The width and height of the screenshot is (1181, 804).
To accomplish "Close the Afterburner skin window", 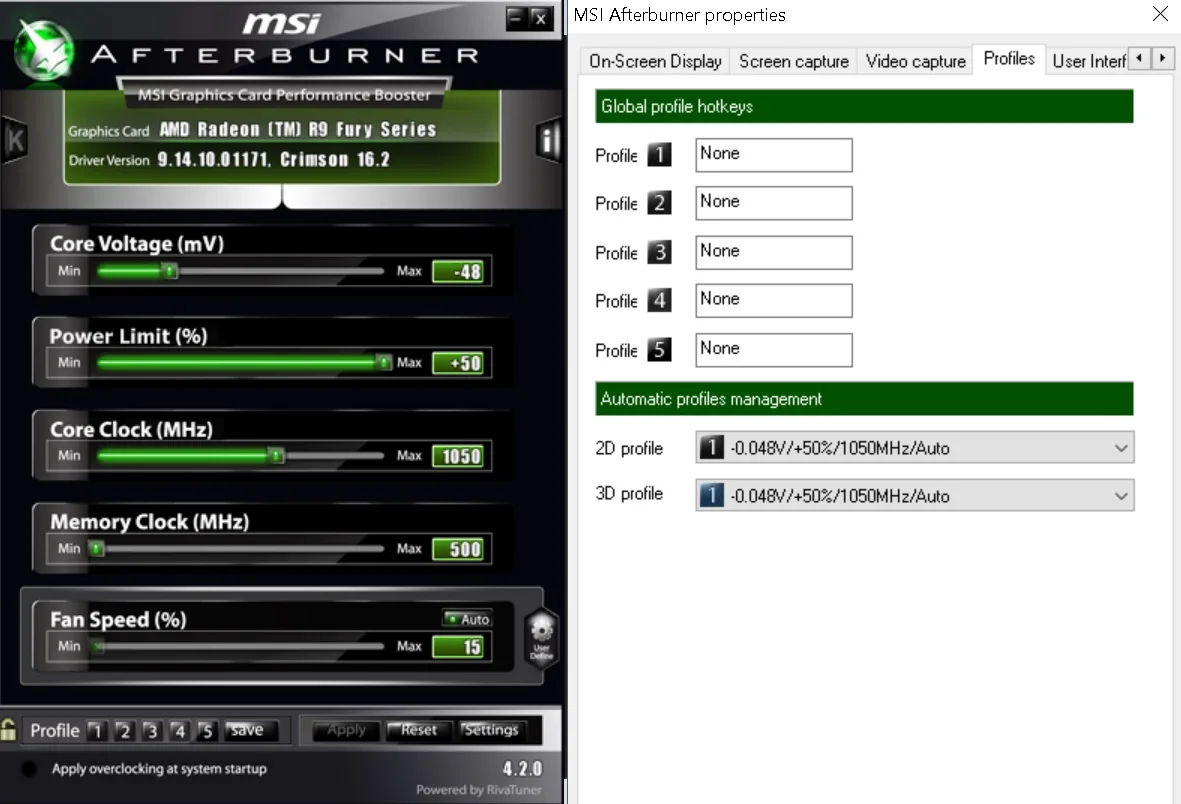I will point(541,18).
